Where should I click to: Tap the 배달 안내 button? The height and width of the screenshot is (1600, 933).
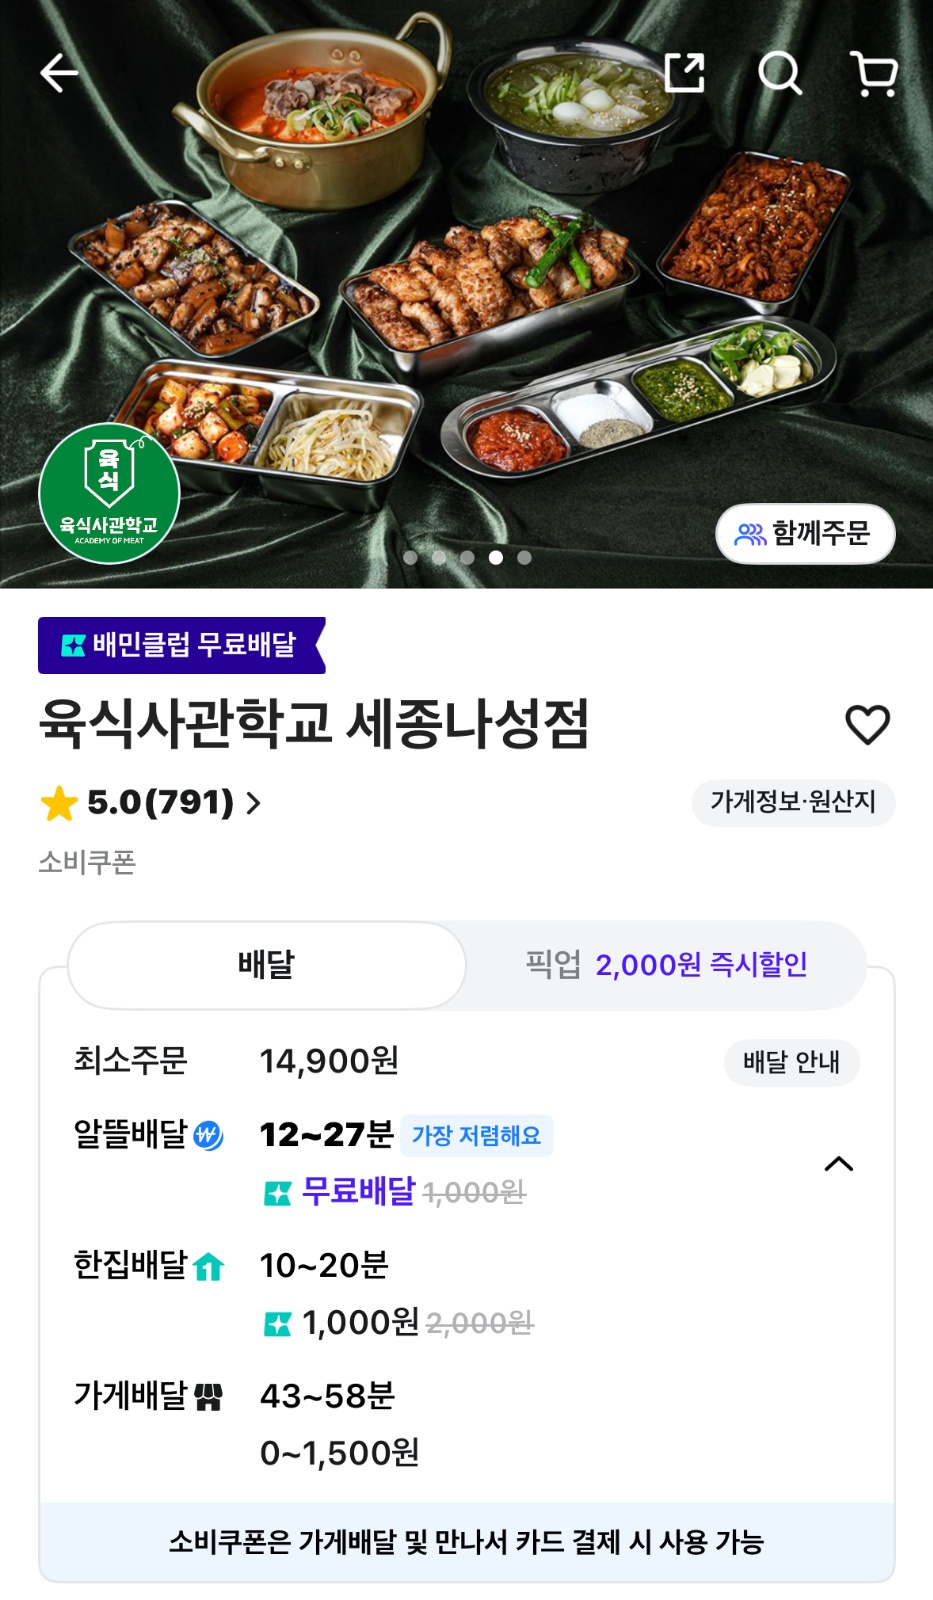pos(791,1062)
